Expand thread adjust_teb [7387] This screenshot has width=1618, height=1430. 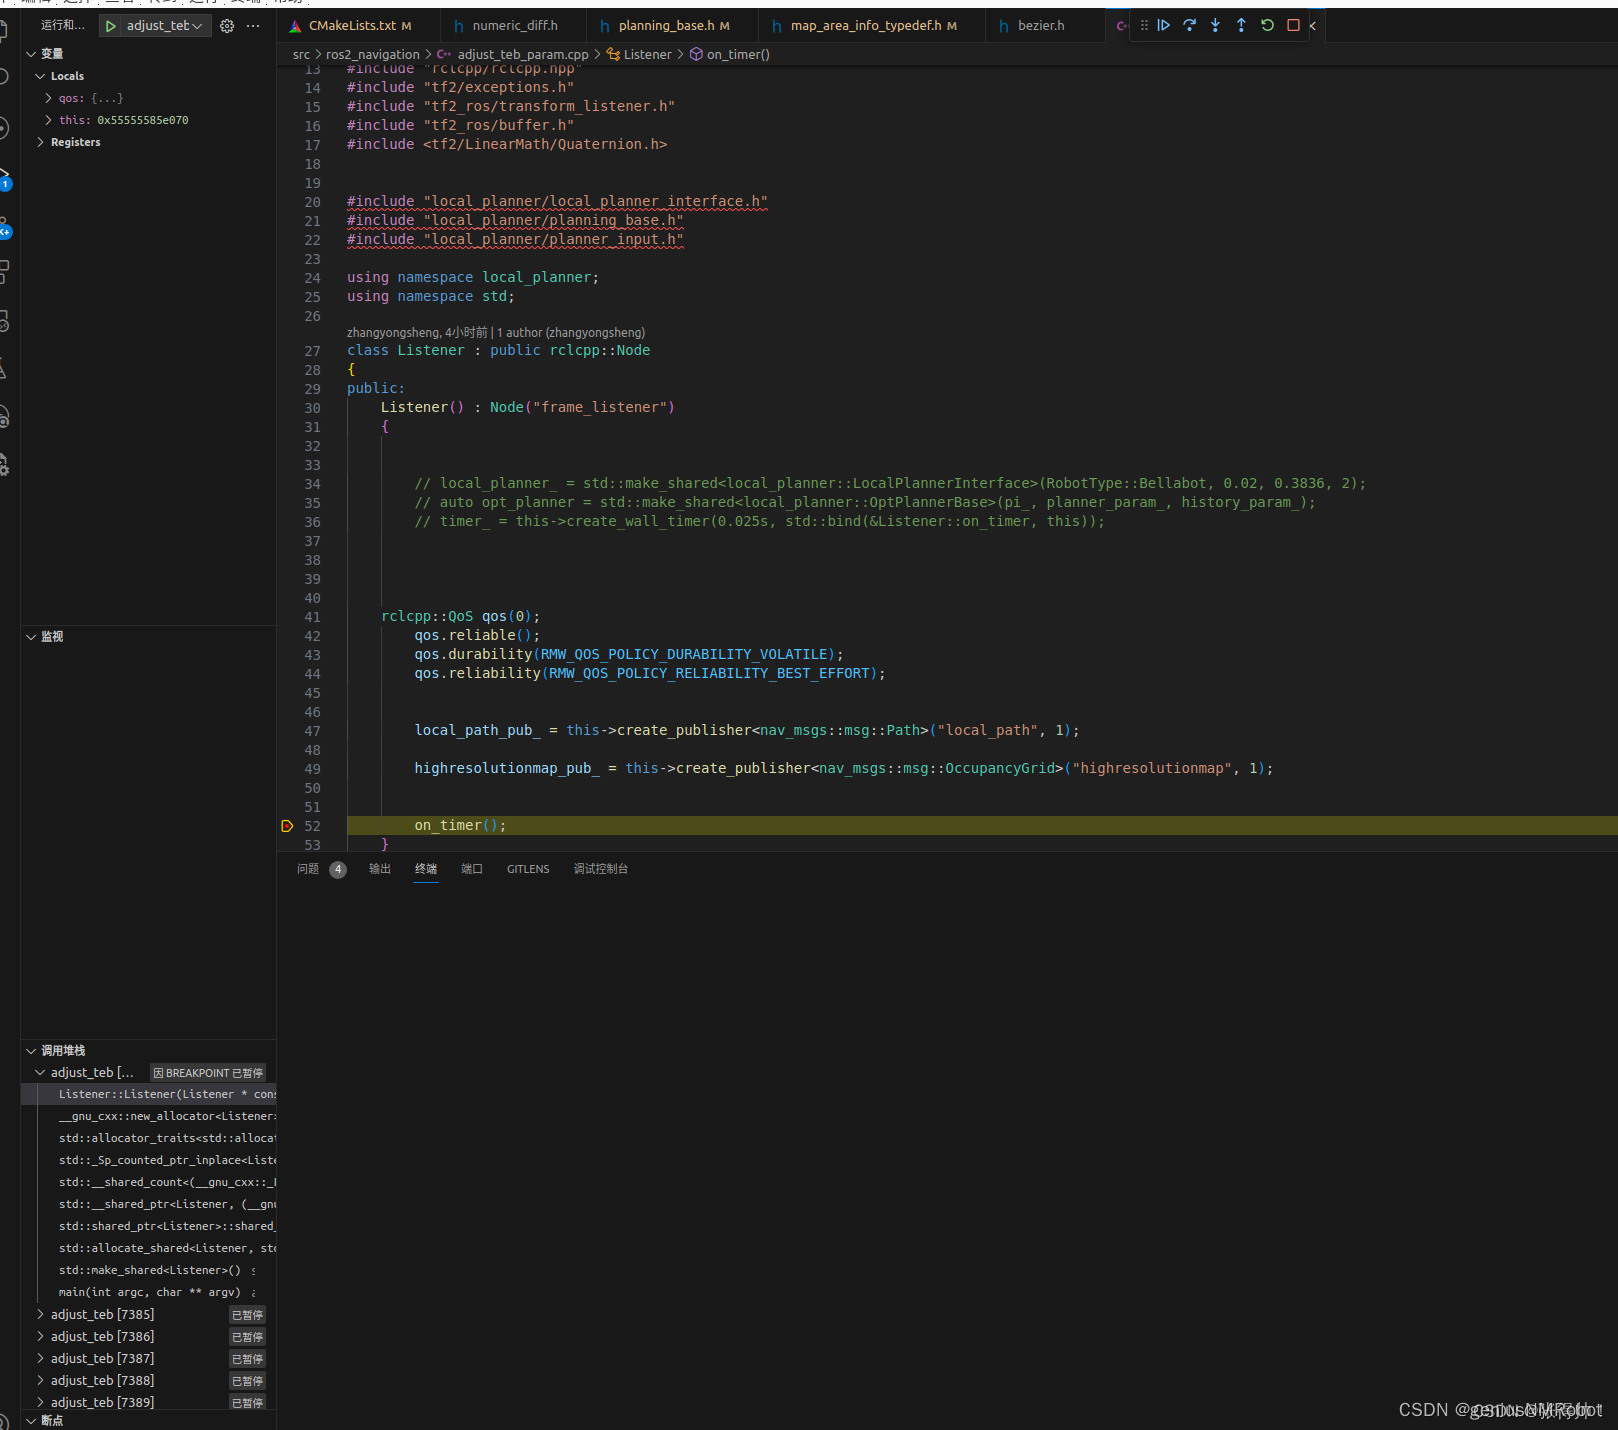click(40, 1359)
